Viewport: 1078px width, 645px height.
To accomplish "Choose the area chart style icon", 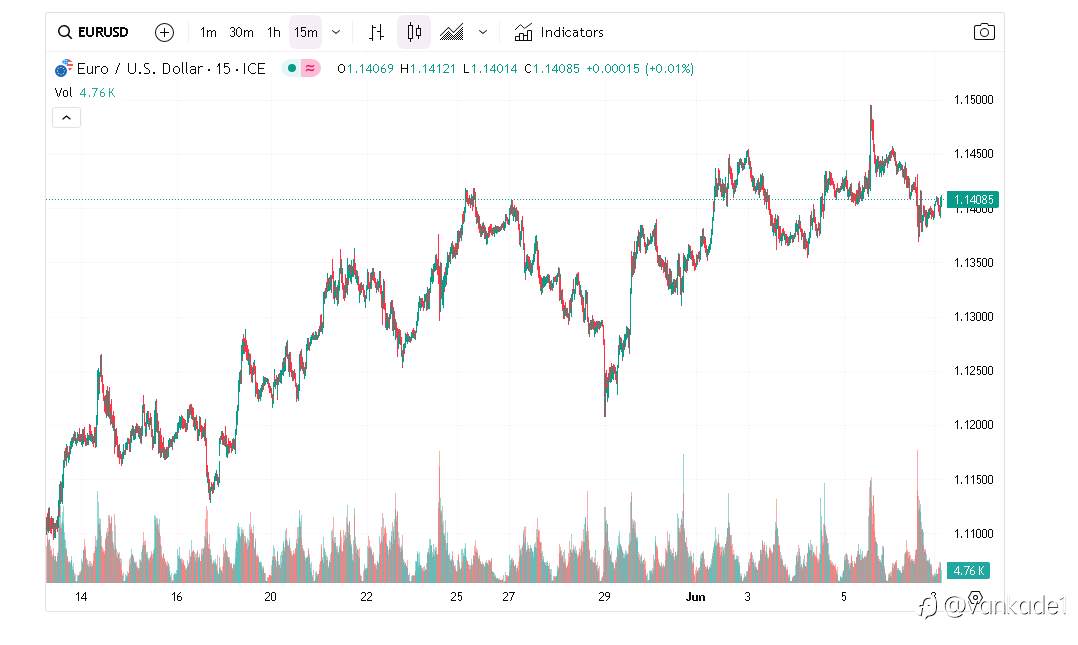I will pyautogui.click(x=452, y=32).
